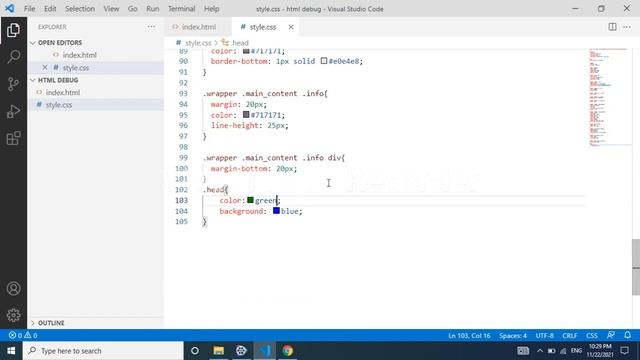Click the ENG language indicator
Image resolution: width=640 pixels, height=360 pixels.
tap(576, 351)
